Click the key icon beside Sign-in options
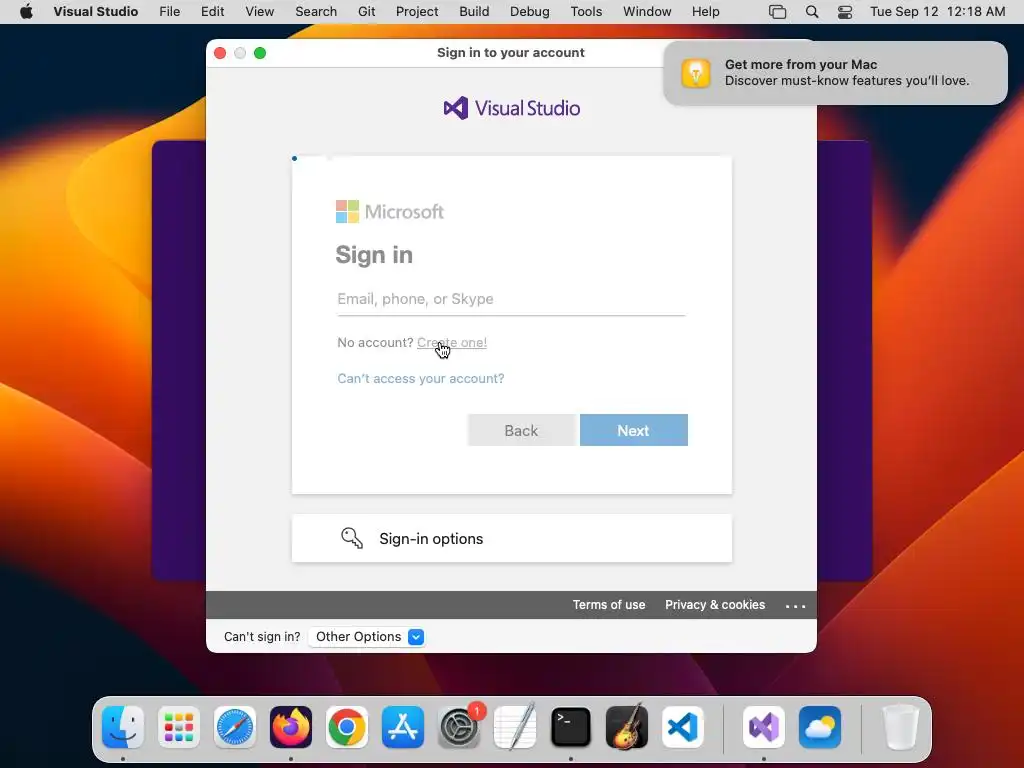Viewport: 1024px width, 768px height. pyautogui.click(x=352, y=538)
